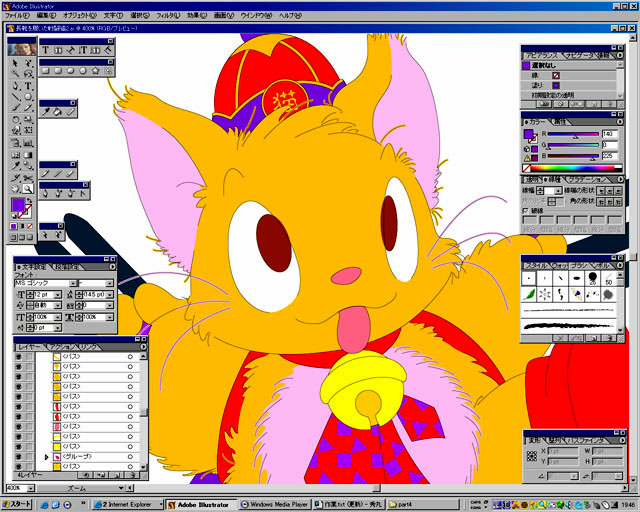
Task: Open the Layers panel flyout menu arrow
Action: click(143, 347)
